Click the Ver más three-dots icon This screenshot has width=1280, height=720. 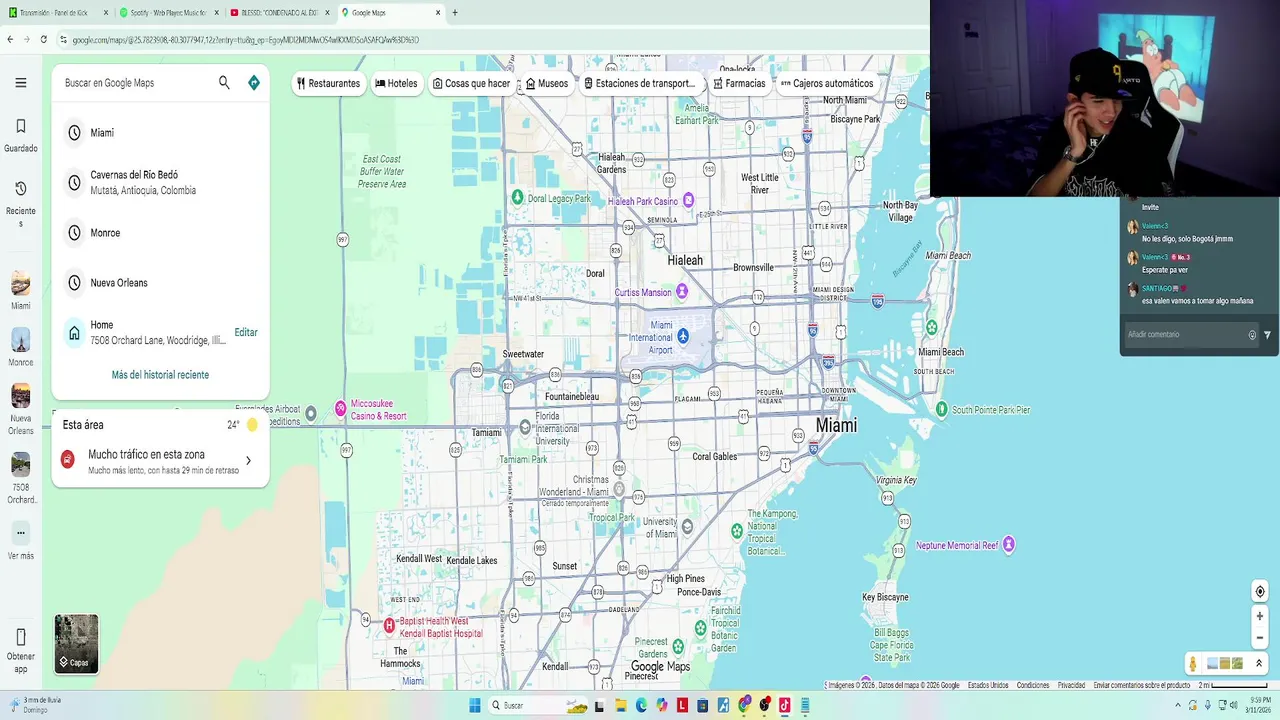[21, 533]
